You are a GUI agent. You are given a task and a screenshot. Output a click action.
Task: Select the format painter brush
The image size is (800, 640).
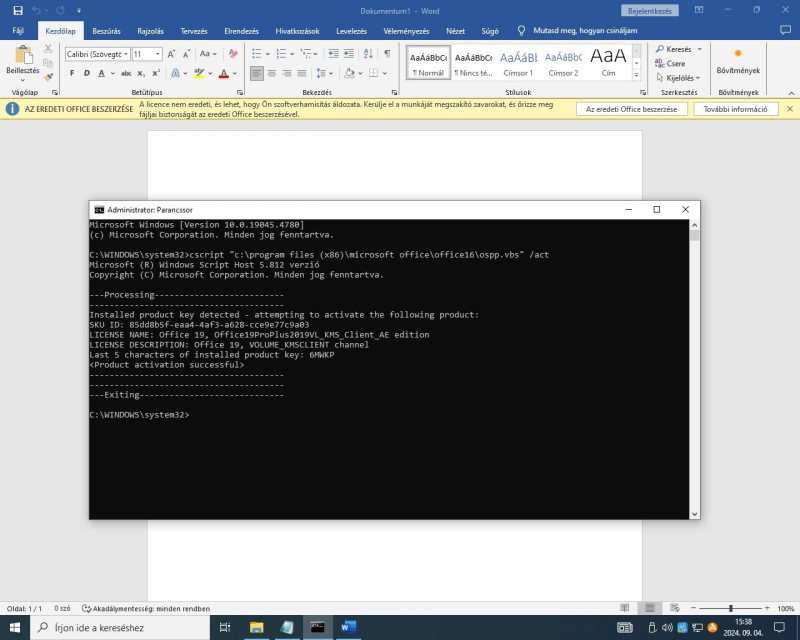pos(48,77)
